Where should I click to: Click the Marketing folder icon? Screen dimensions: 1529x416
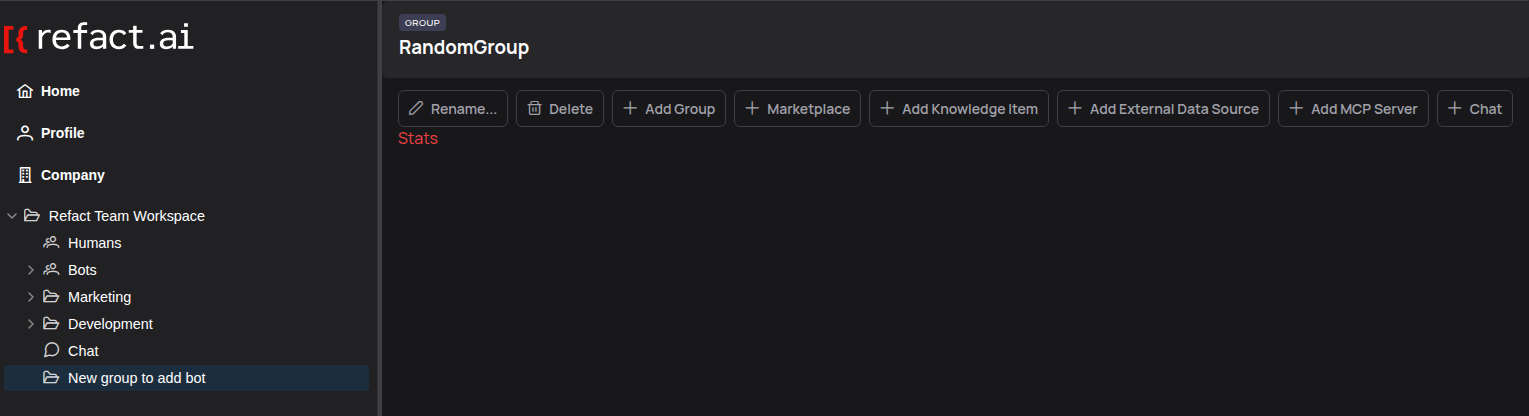pyautogui.click(x=51, y=297)
